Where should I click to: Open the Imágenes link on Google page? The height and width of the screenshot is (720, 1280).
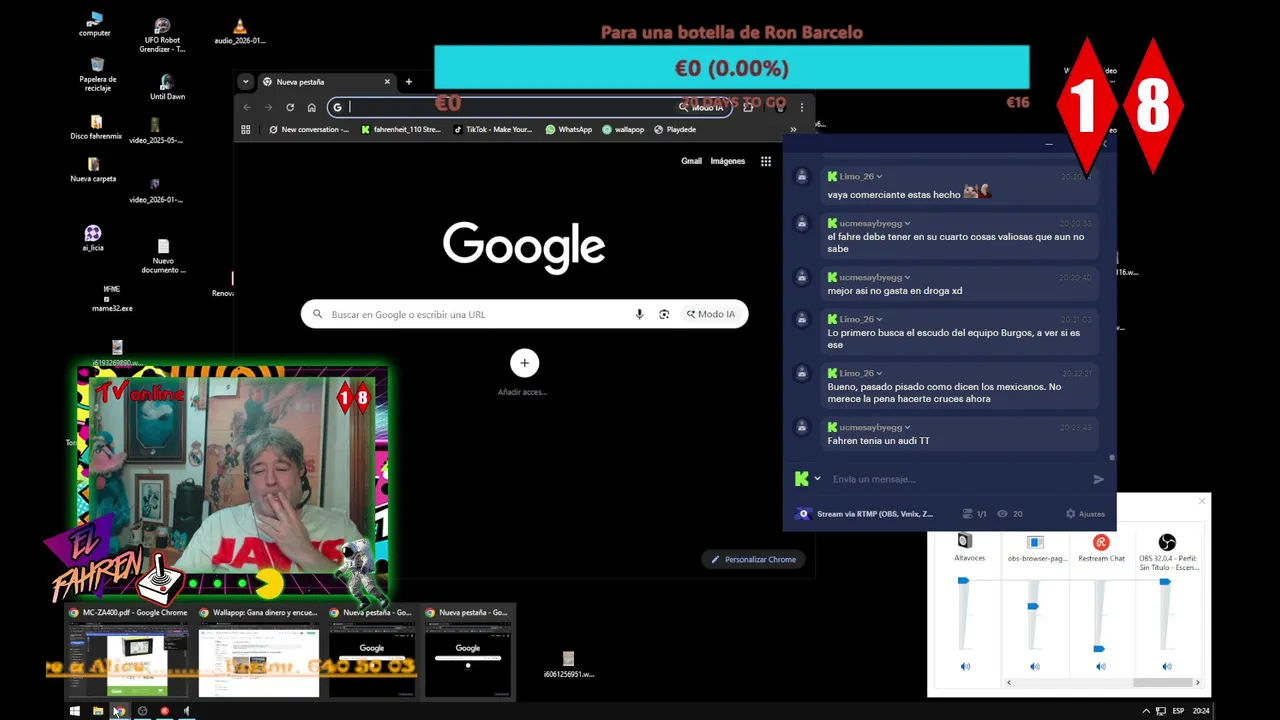(x=728, y=161)
